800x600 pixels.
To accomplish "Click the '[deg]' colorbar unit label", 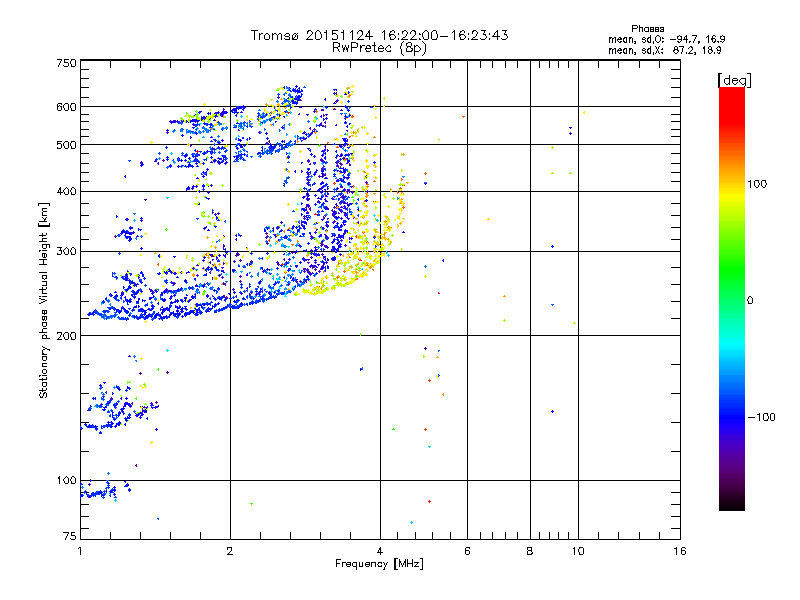I will (x=734, y=80).
